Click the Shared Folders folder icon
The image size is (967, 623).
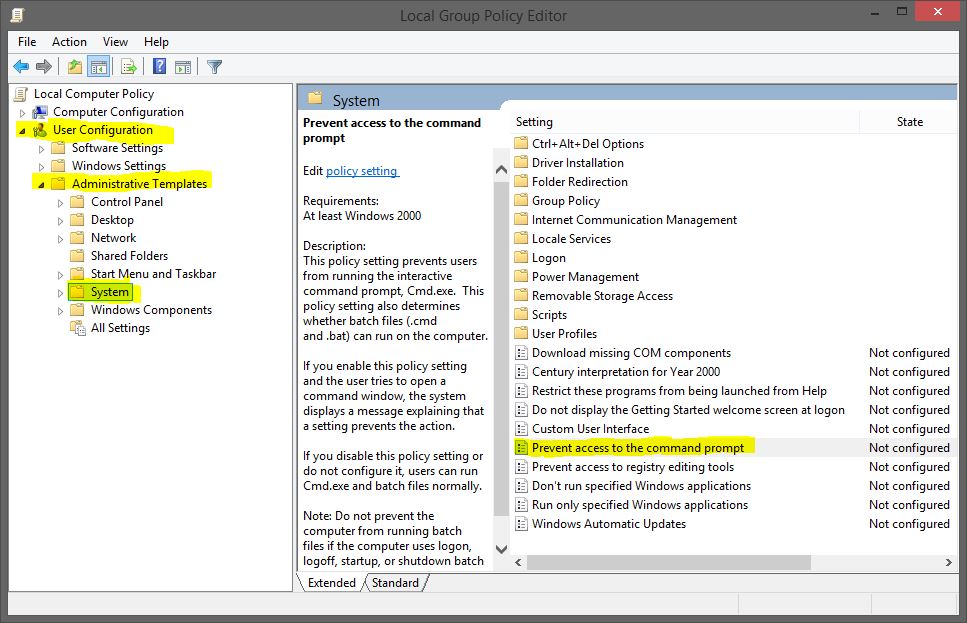tap(77, 255)
